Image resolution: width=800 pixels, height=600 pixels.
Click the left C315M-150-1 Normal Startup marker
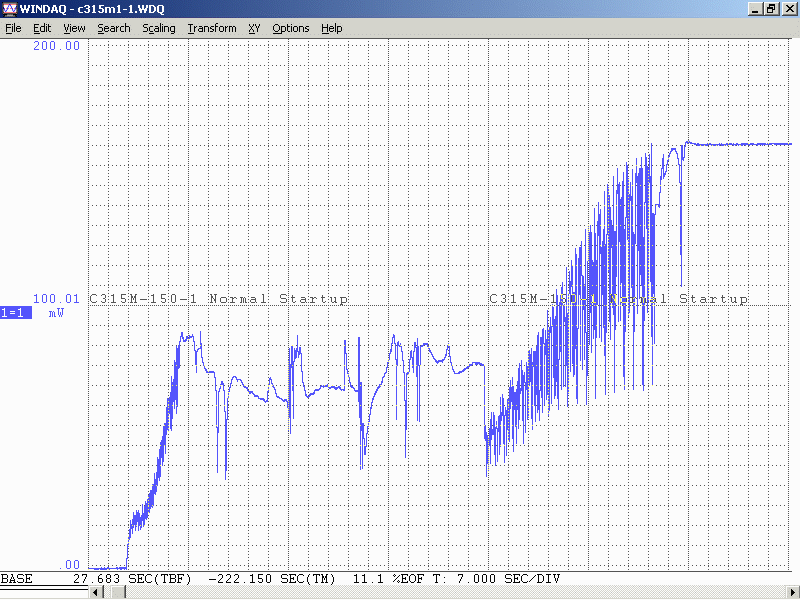pyautogui.click(x=218, y=299)
